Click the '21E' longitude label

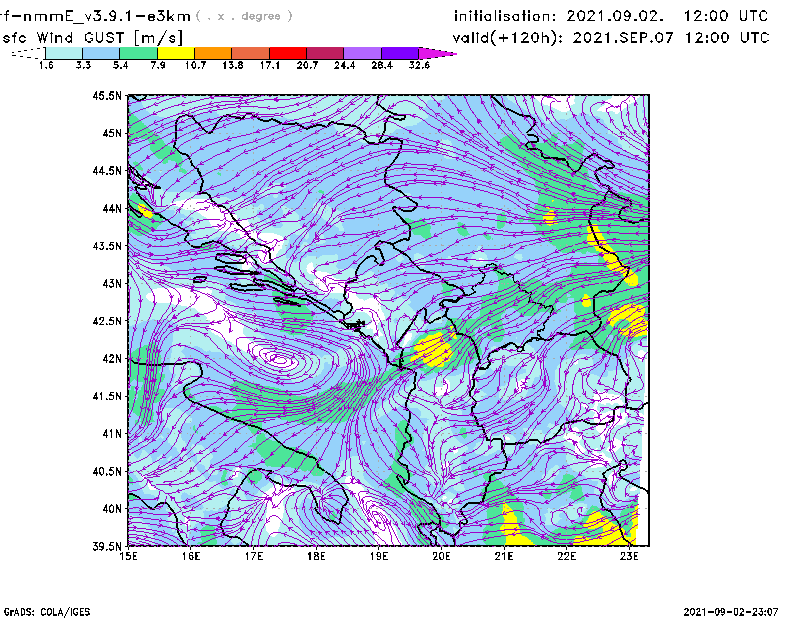(x=504, y=556)
